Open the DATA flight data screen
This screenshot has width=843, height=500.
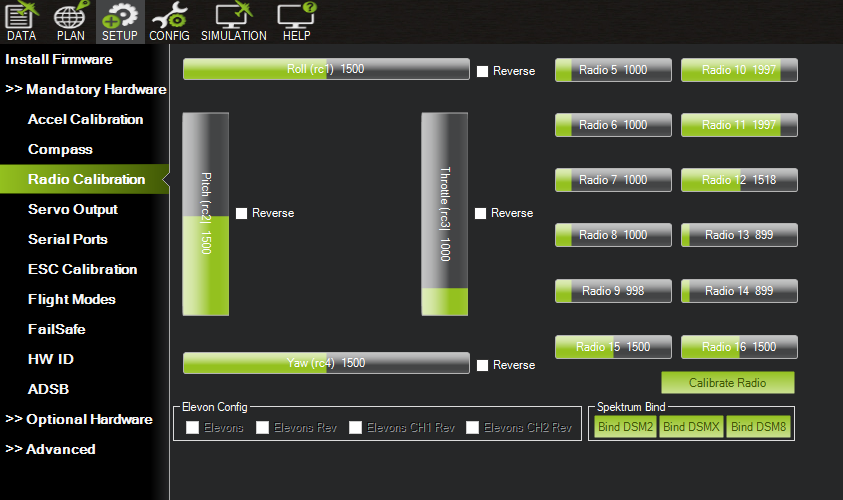(x=22, y=22)
